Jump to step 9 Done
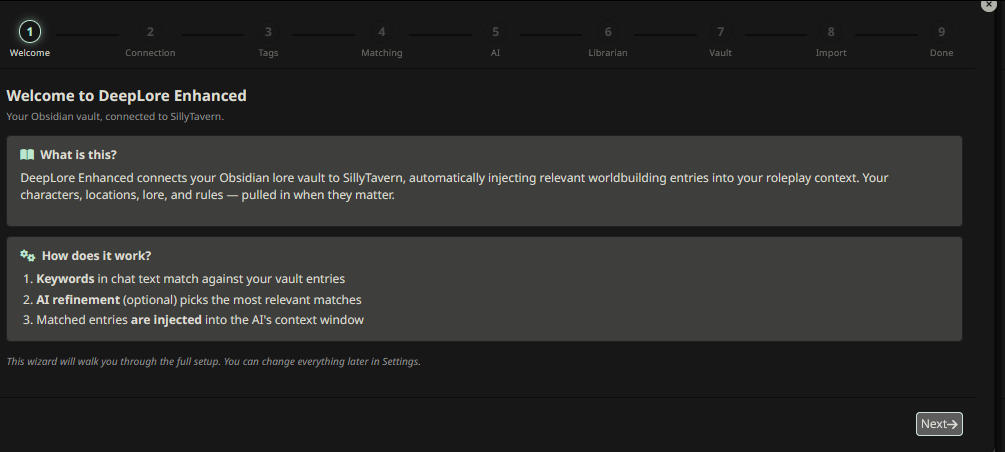 tap(941, 32)
